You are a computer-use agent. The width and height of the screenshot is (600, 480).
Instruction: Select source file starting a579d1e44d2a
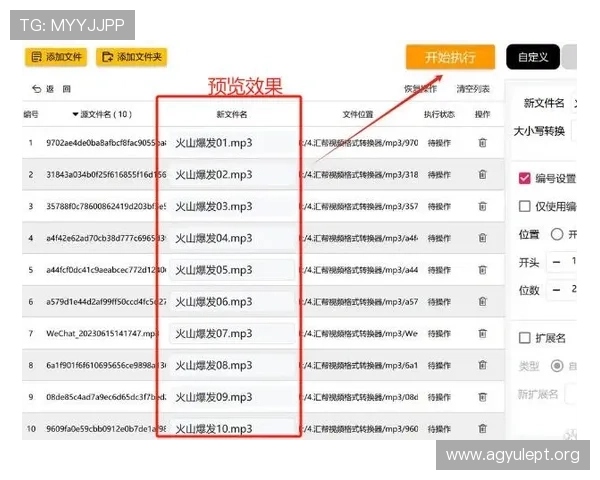pos(106,302)
